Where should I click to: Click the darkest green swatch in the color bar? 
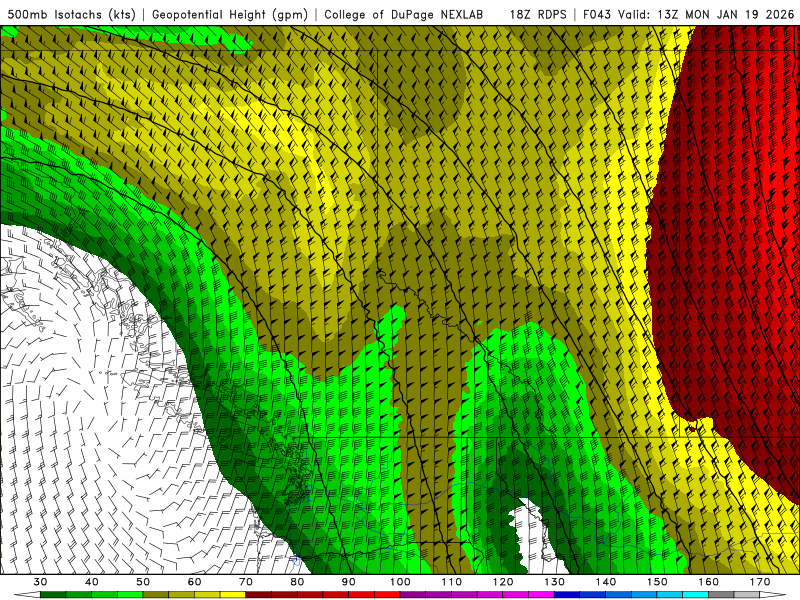53,595
